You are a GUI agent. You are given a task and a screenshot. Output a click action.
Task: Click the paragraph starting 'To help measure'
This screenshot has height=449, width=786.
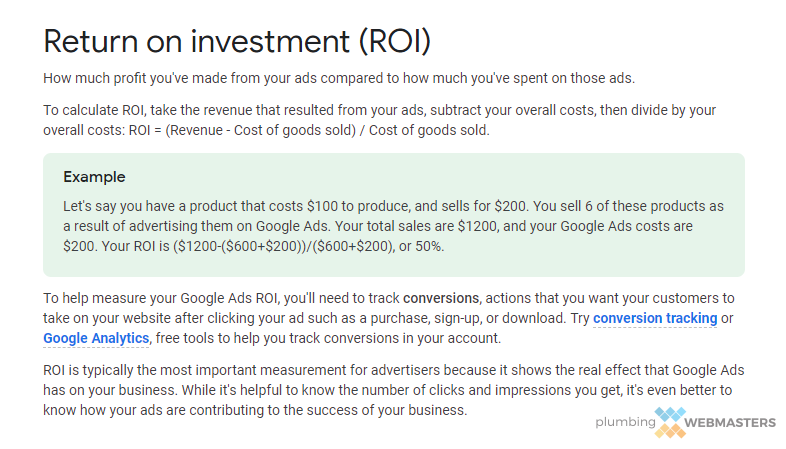click(x=388, y=318)
